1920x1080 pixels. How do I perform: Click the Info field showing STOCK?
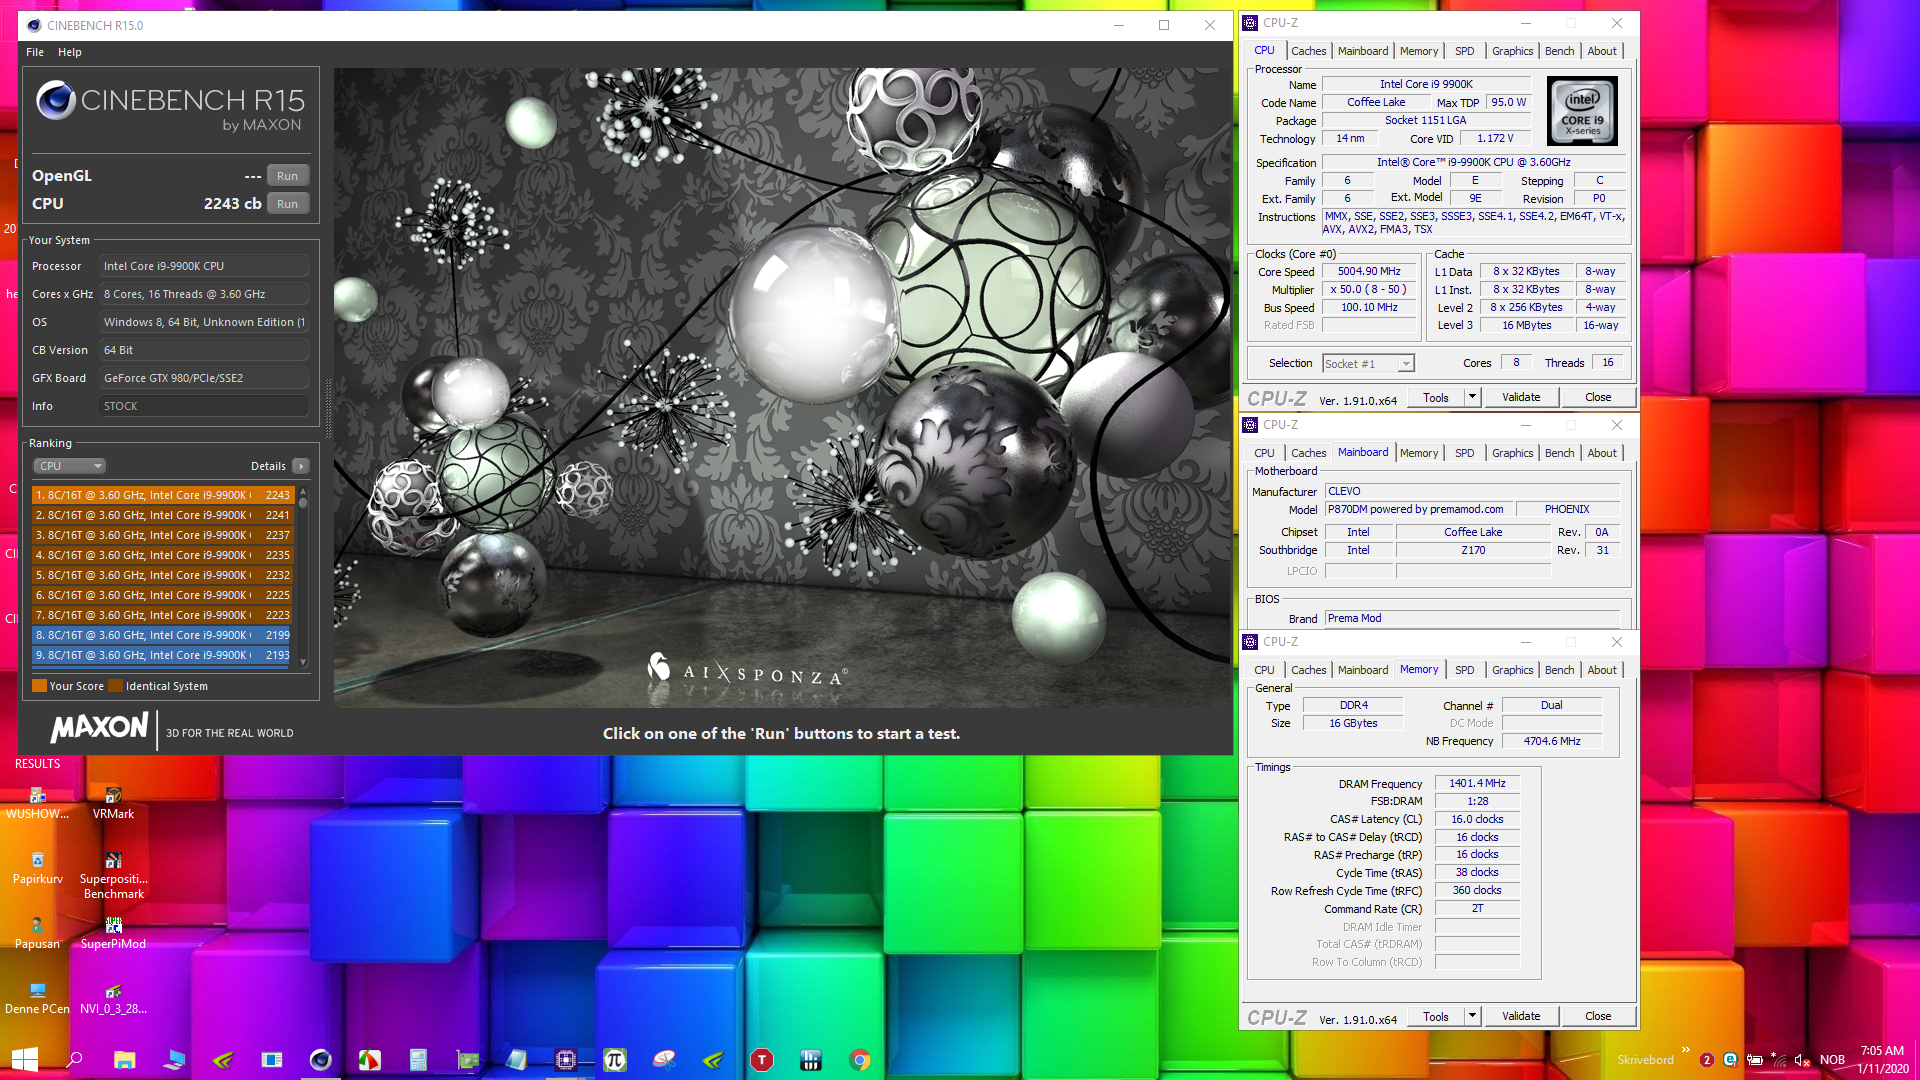click(204, 406)
